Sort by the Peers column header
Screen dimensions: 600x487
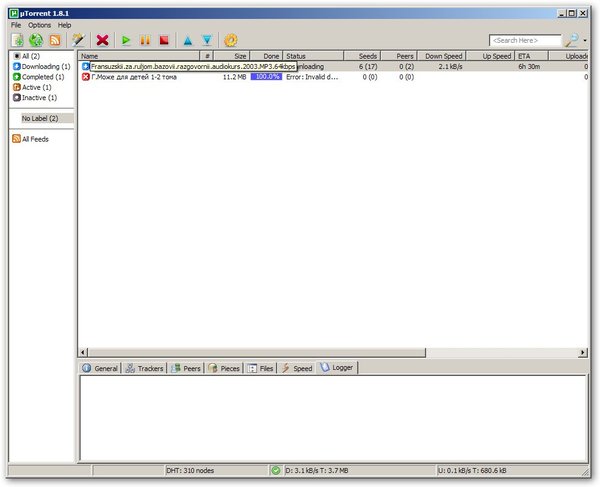pyautogui.click(x=399, y=56)
